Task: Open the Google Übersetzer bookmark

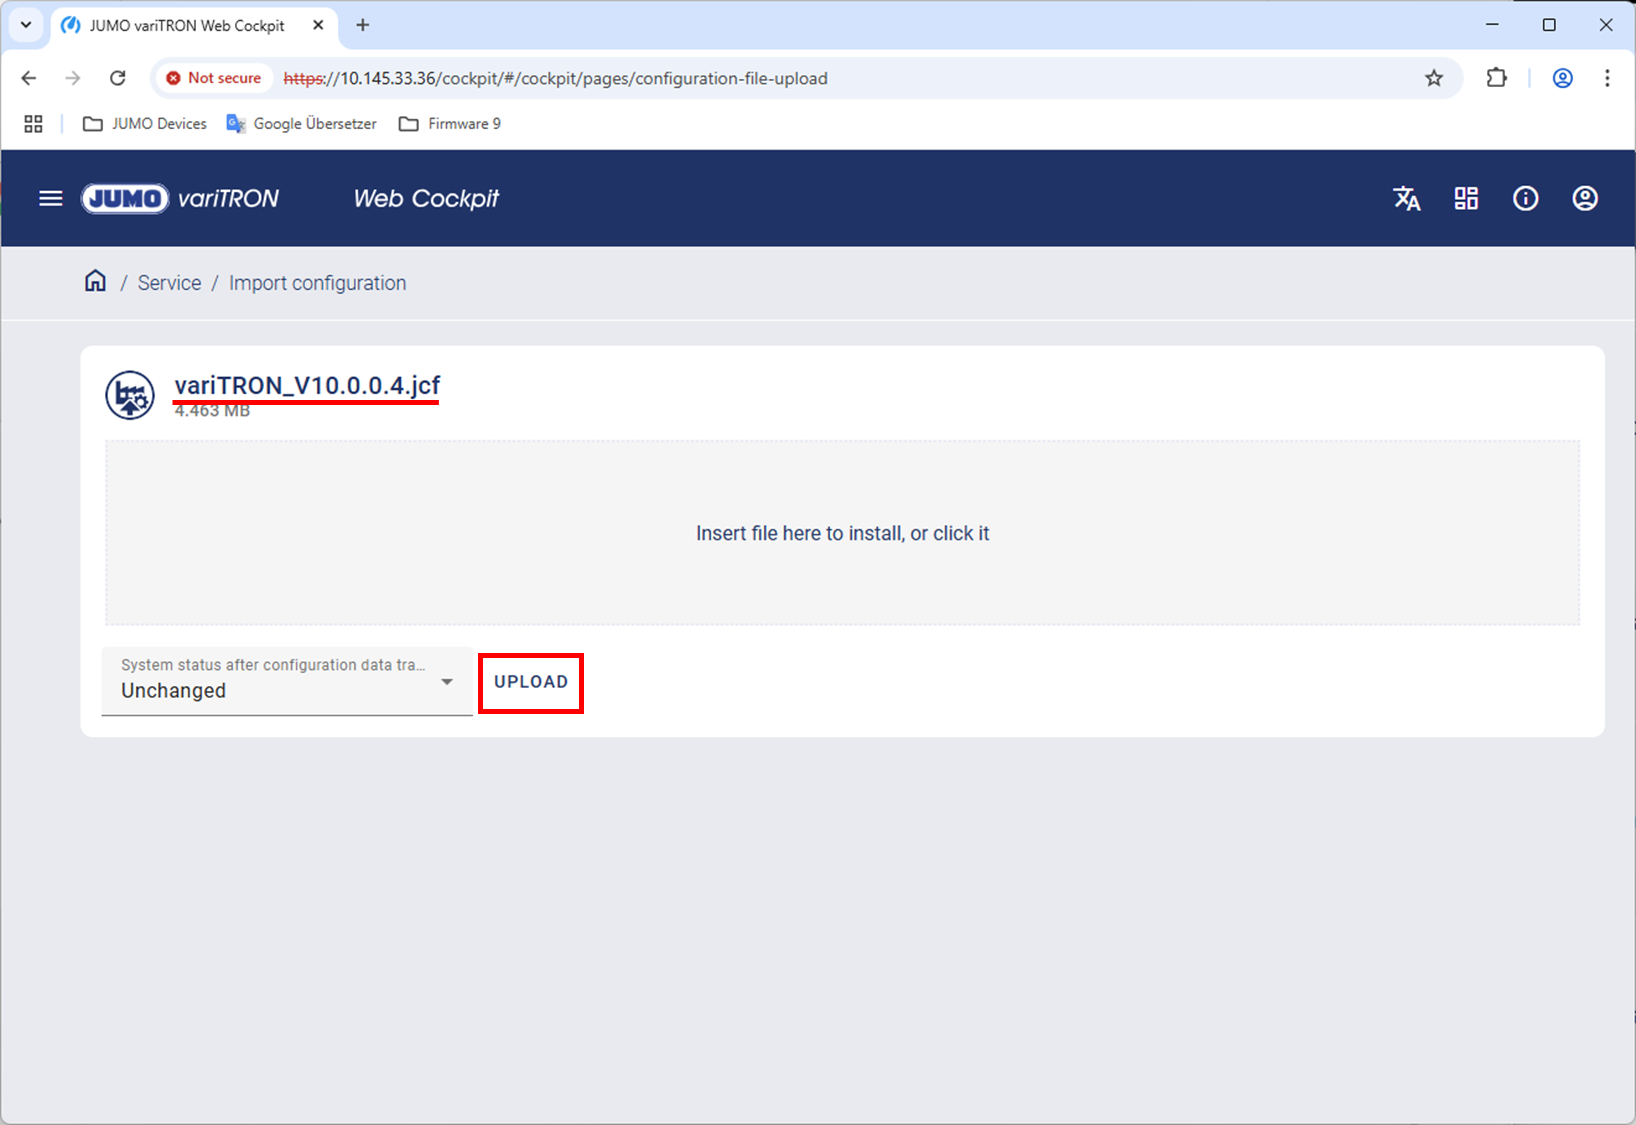Action: coord(302,124)
